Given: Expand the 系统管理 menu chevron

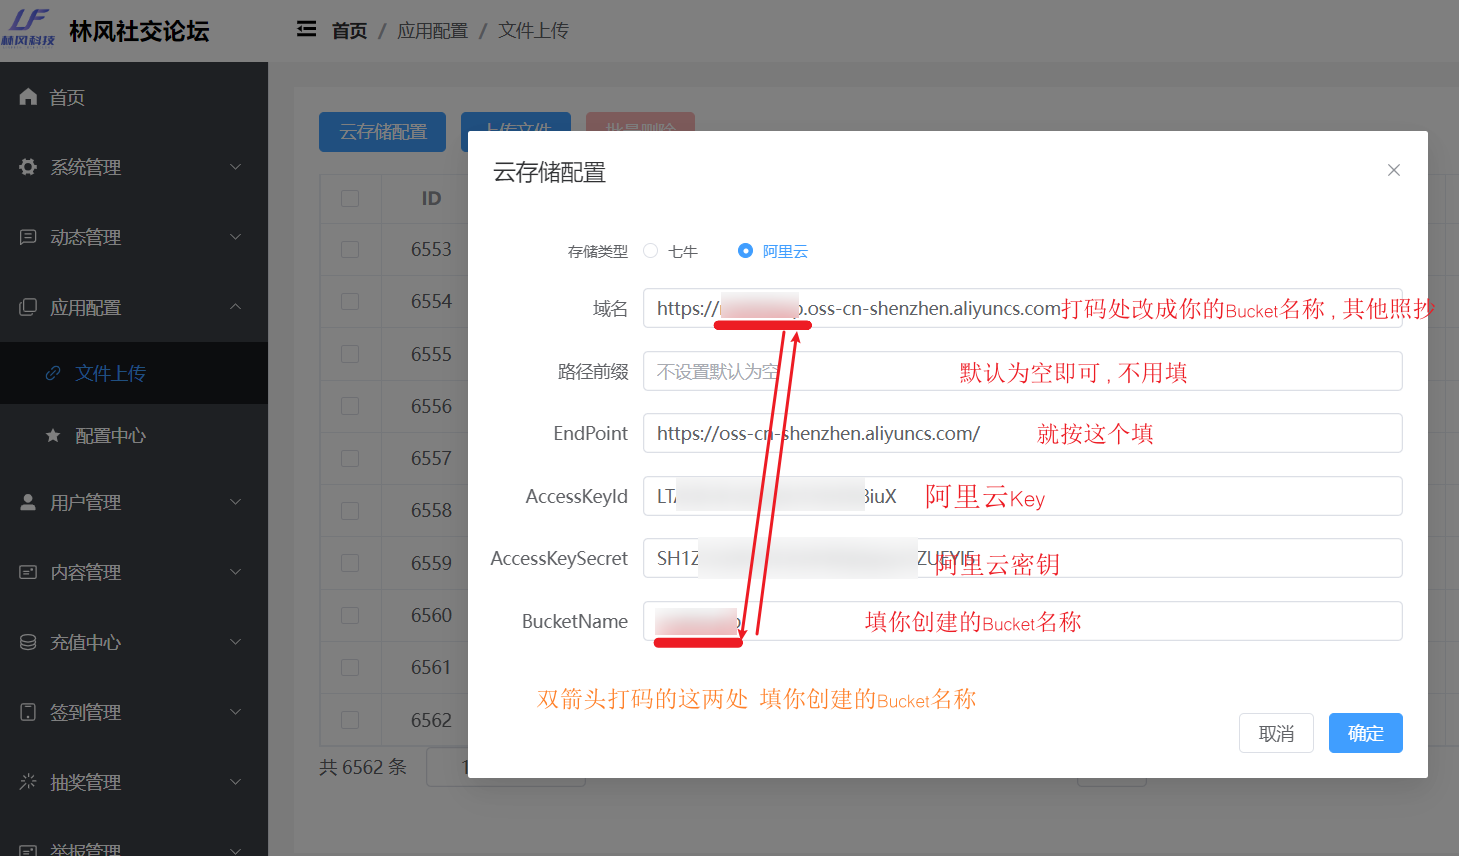Looking at the screenshot, I should (236, 167).
